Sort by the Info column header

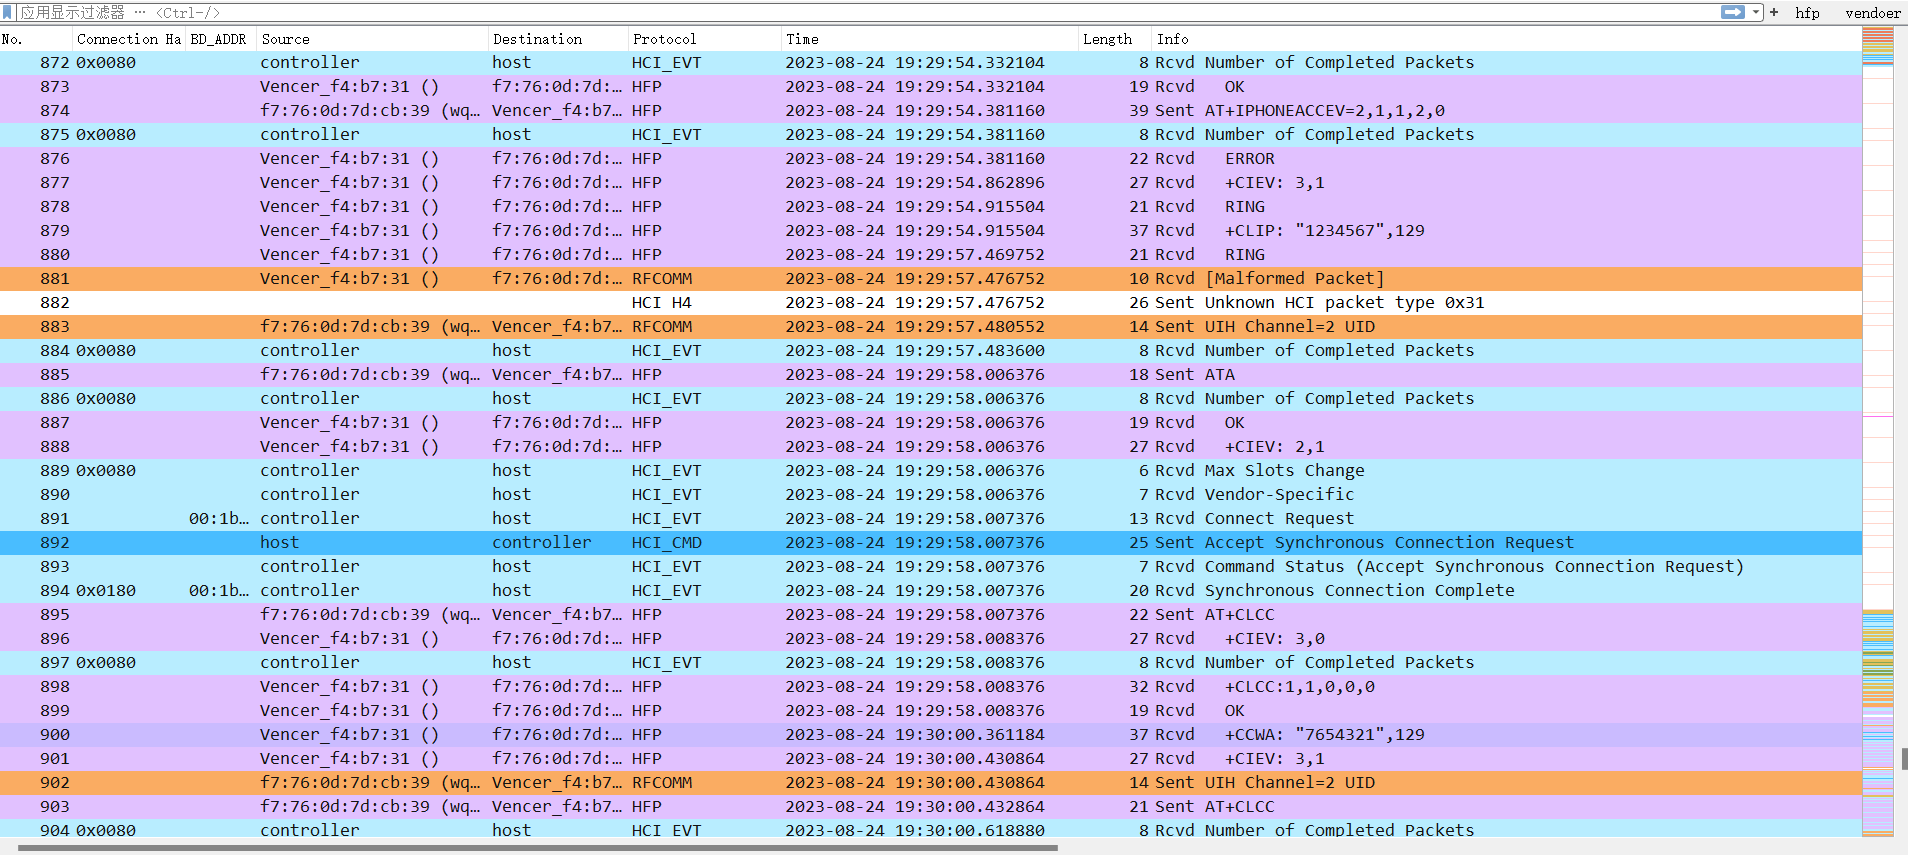click(x=1506, y=39)
